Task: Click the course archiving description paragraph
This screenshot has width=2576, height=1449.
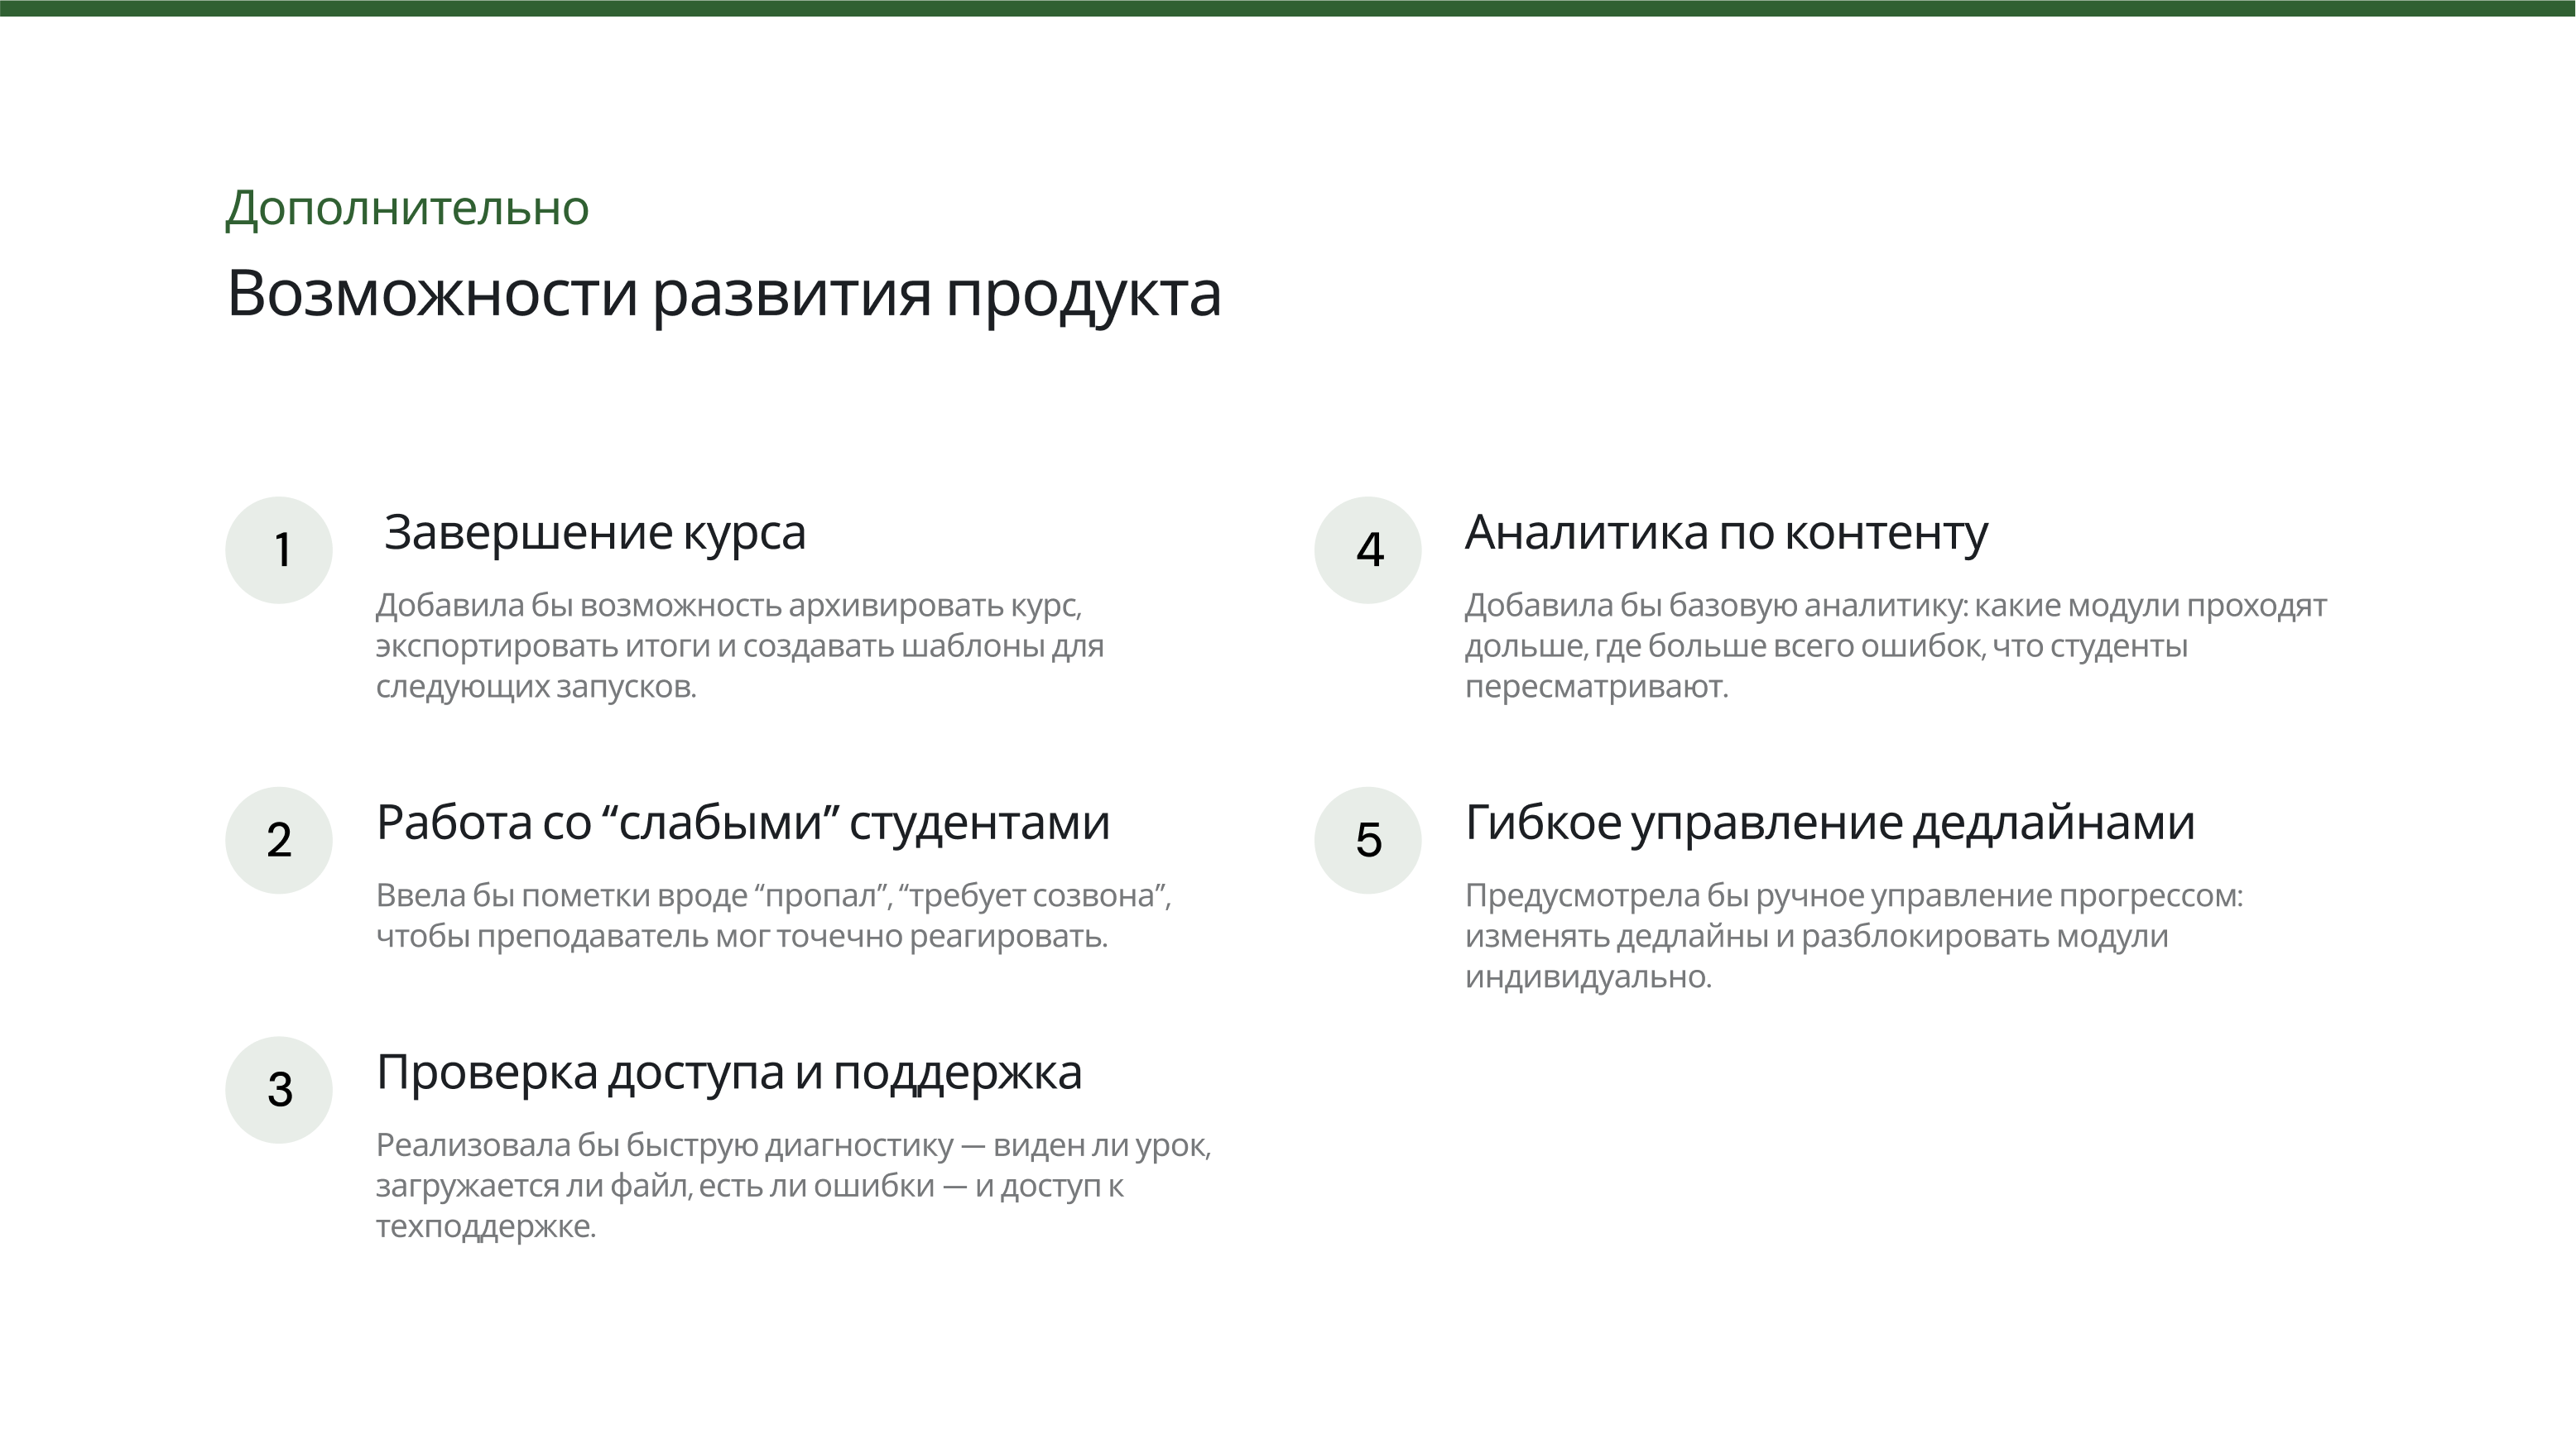Action: point(739,646)
